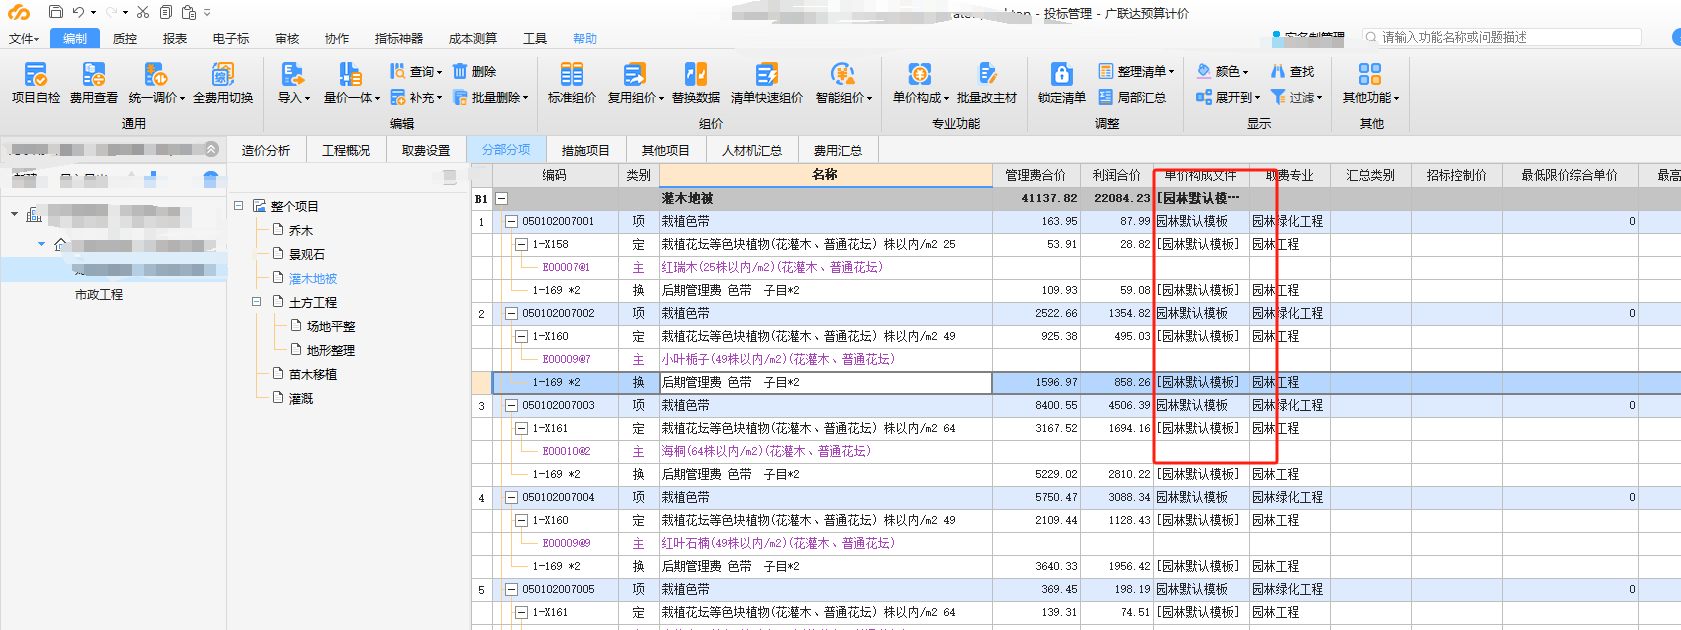Click the Save icon in the quick-access bar
Image resolution: width=1681 pixels, height=630 pixels.
(x=55, y=12)
